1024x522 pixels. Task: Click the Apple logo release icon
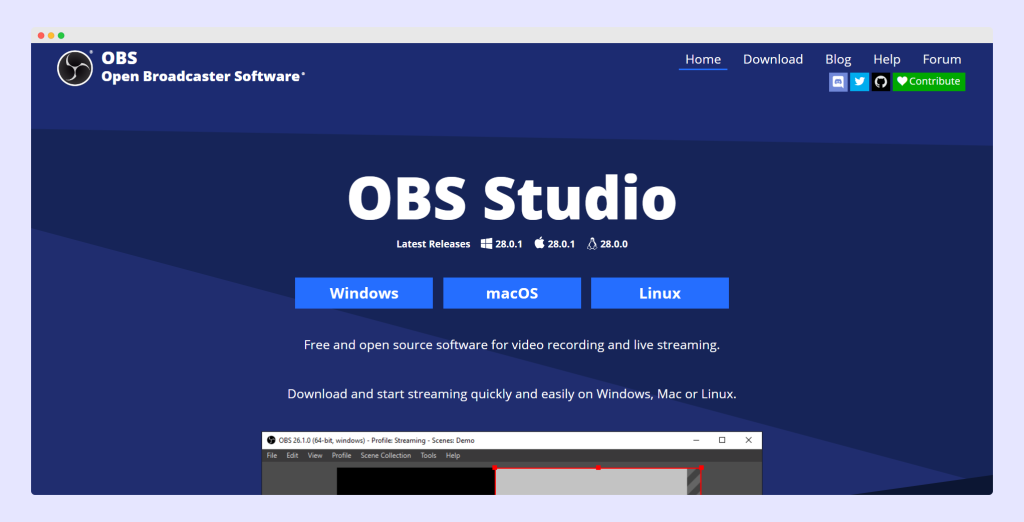(539, 243)
